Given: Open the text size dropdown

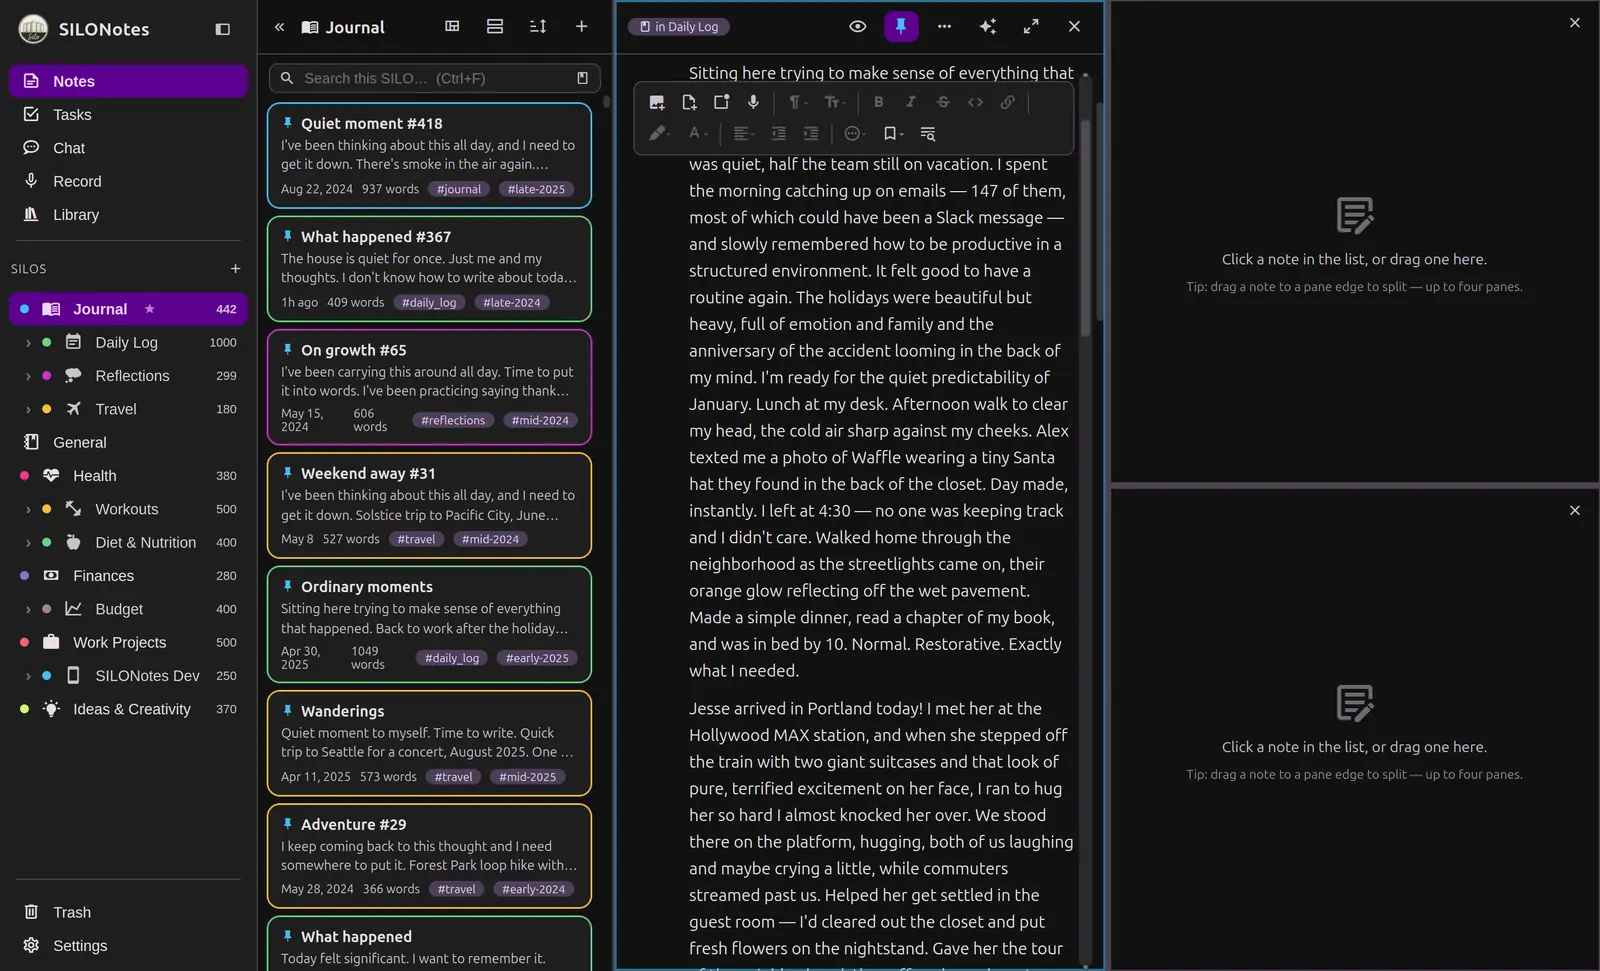Looking at the screenshot, I should 834,102.
